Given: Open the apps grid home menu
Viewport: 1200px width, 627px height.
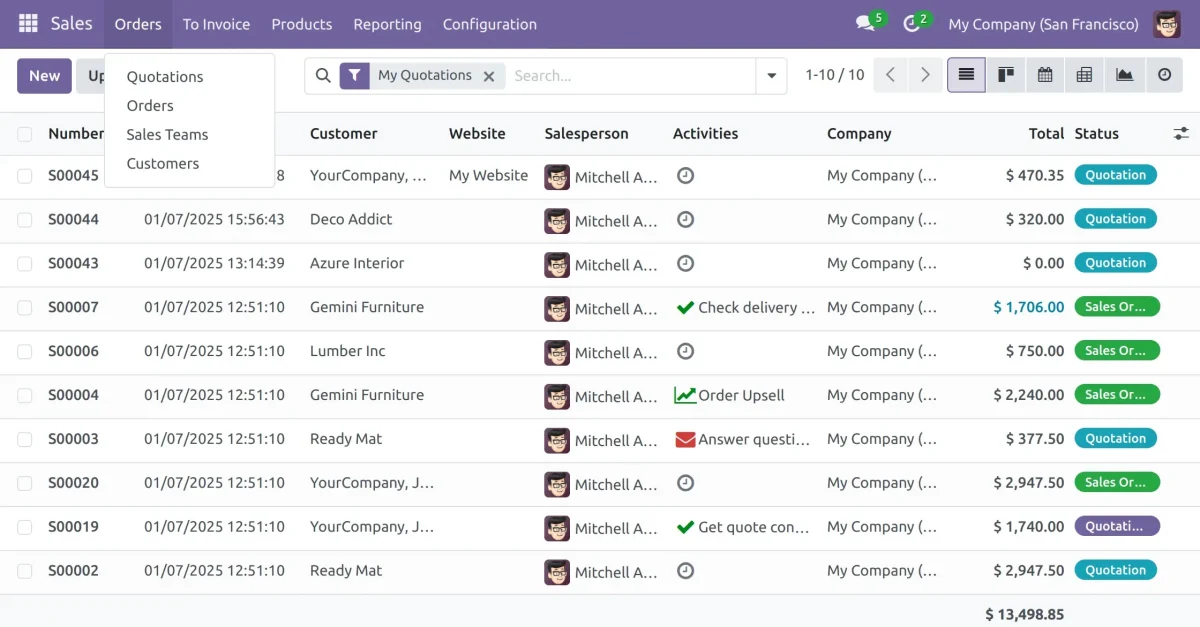Looking at the screenshot, I should pos(28,24).
